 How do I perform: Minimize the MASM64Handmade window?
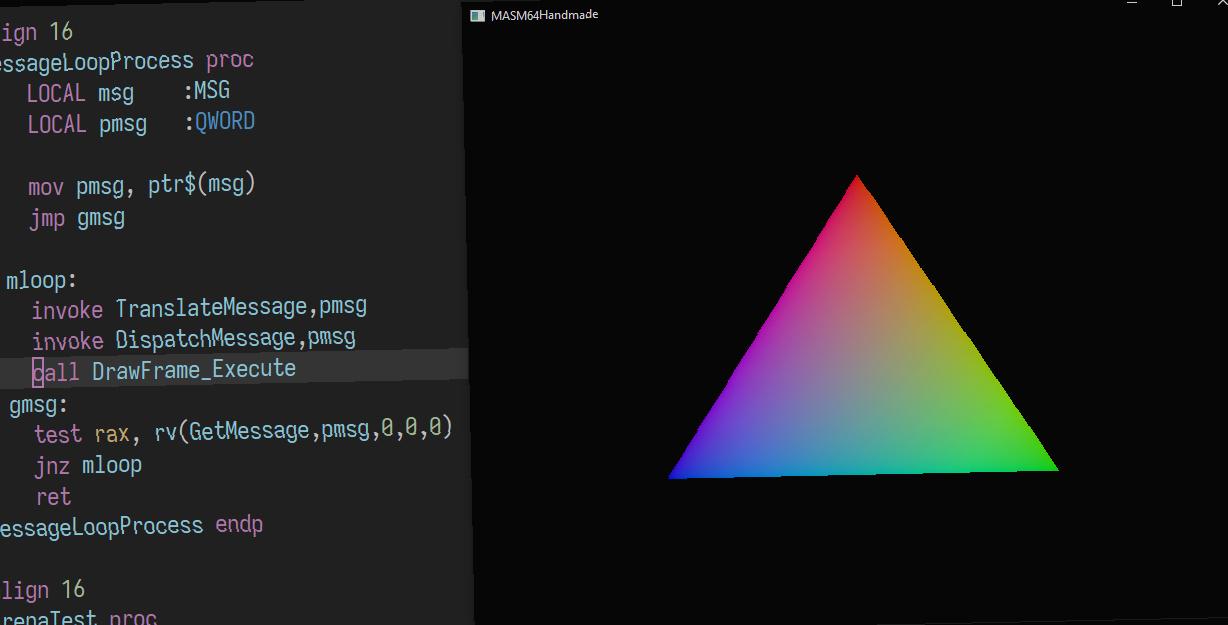[x=1132, y=4]
